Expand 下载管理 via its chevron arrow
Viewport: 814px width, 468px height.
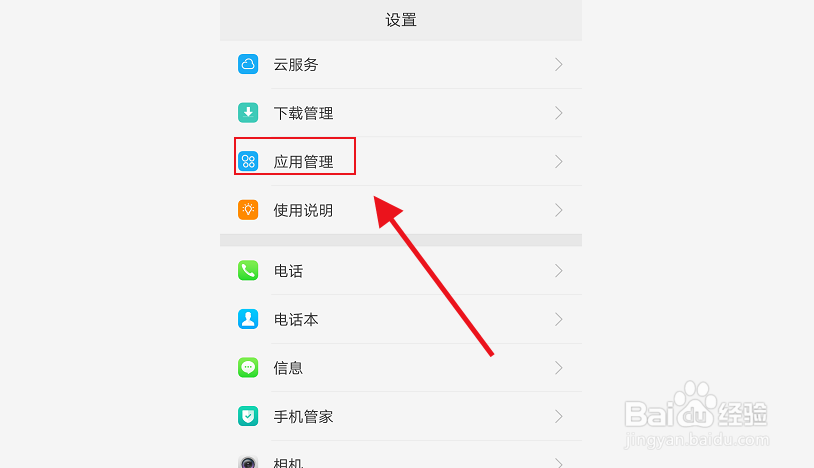tap(559, 113)
